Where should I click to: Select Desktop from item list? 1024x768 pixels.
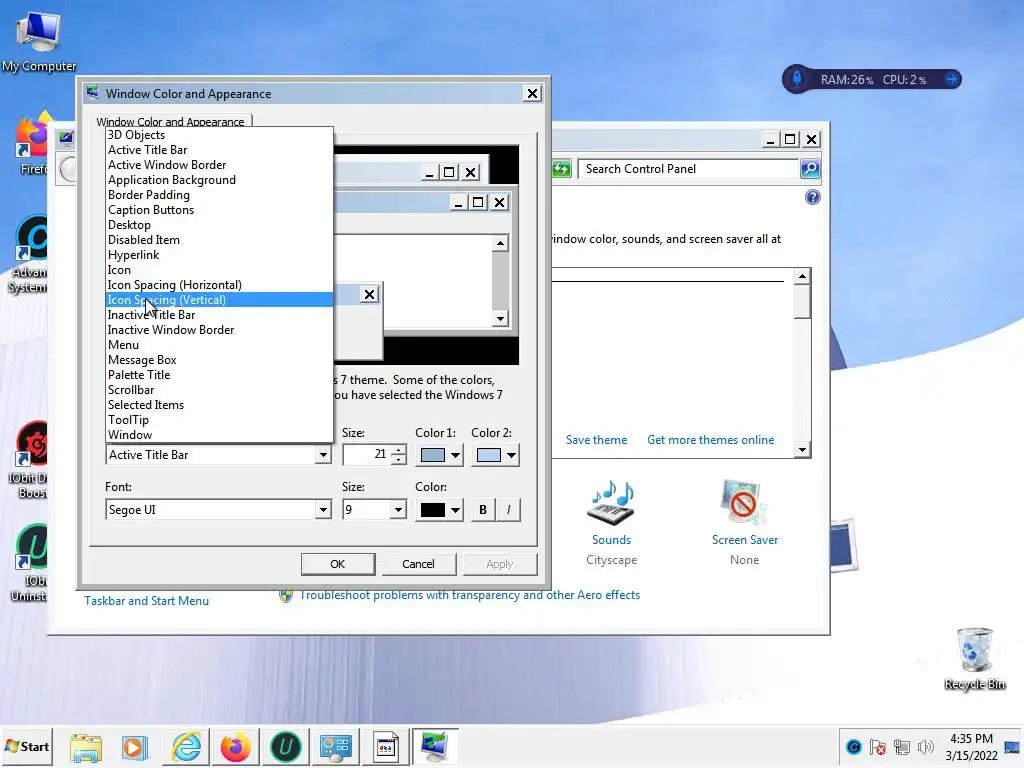click(x=219, y=225)
